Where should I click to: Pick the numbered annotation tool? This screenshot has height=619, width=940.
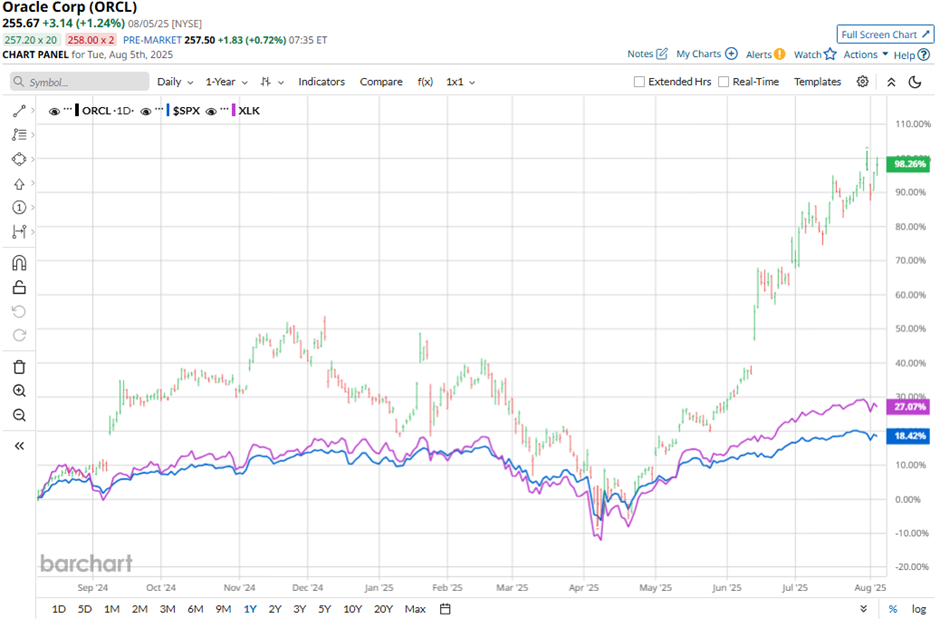pos(19,207)
